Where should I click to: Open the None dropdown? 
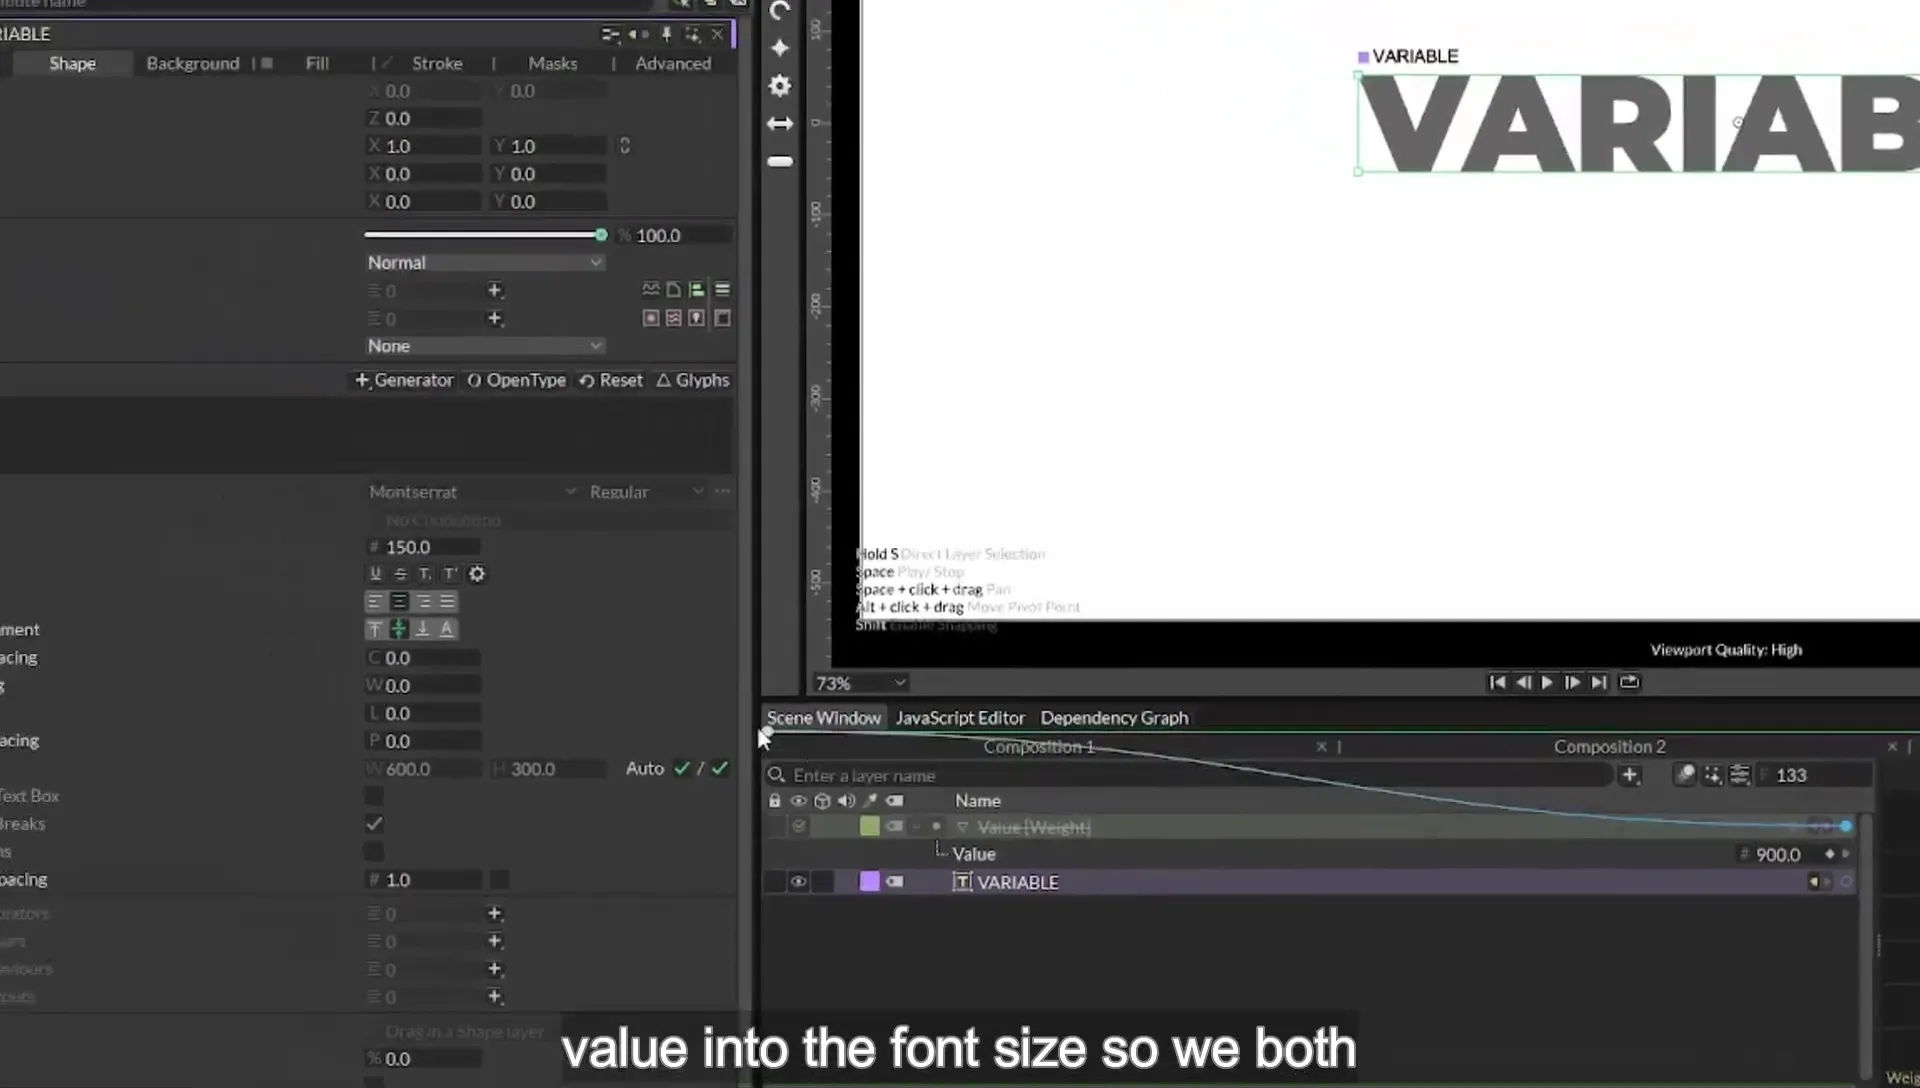click(x=485, y=346)
